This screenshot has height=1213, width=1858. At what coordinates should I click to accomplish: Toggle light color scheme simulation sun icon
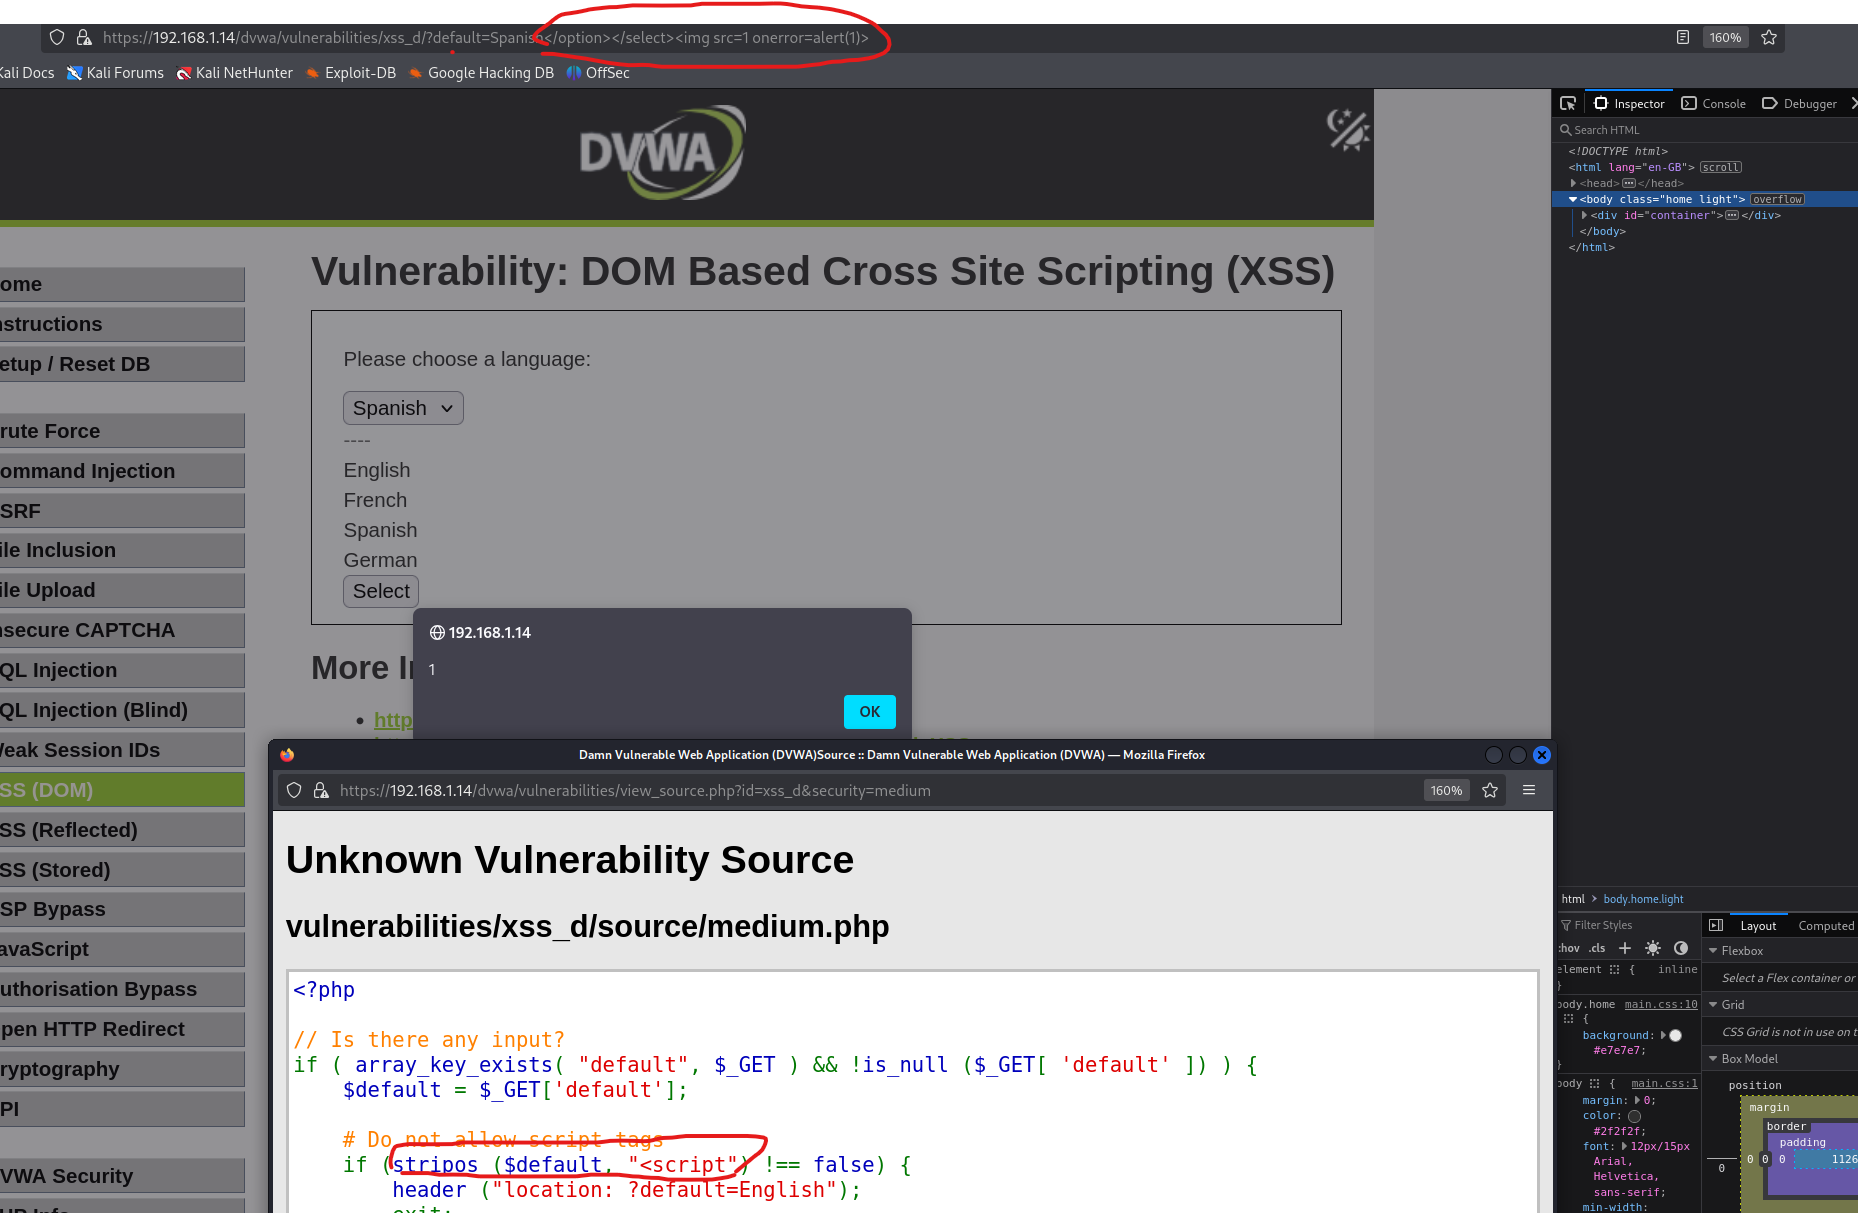tap(1653, 948)
